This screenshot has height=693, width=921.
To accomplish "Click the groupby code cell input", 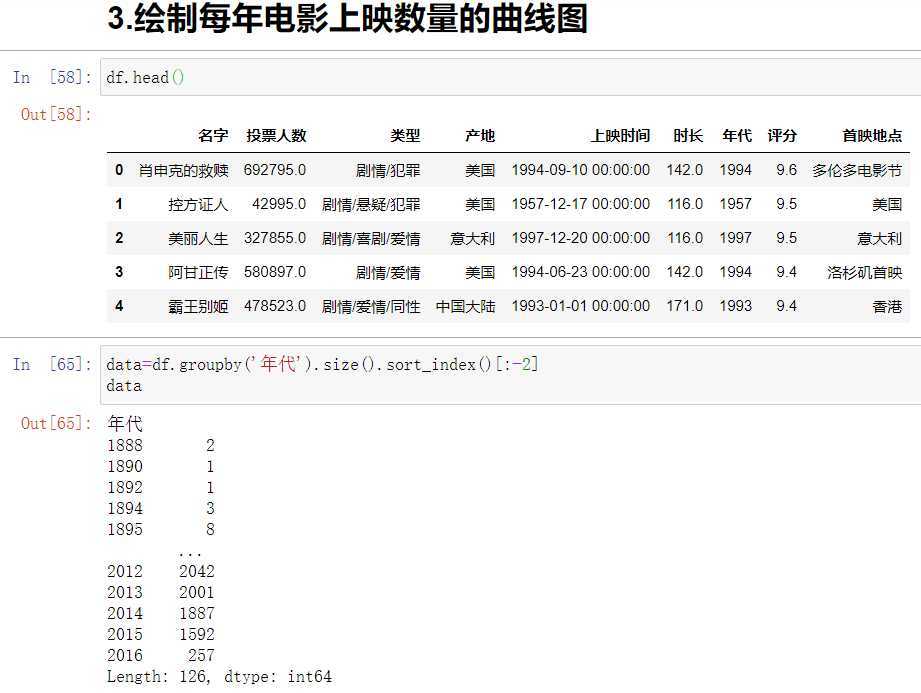I will point(510,375).
